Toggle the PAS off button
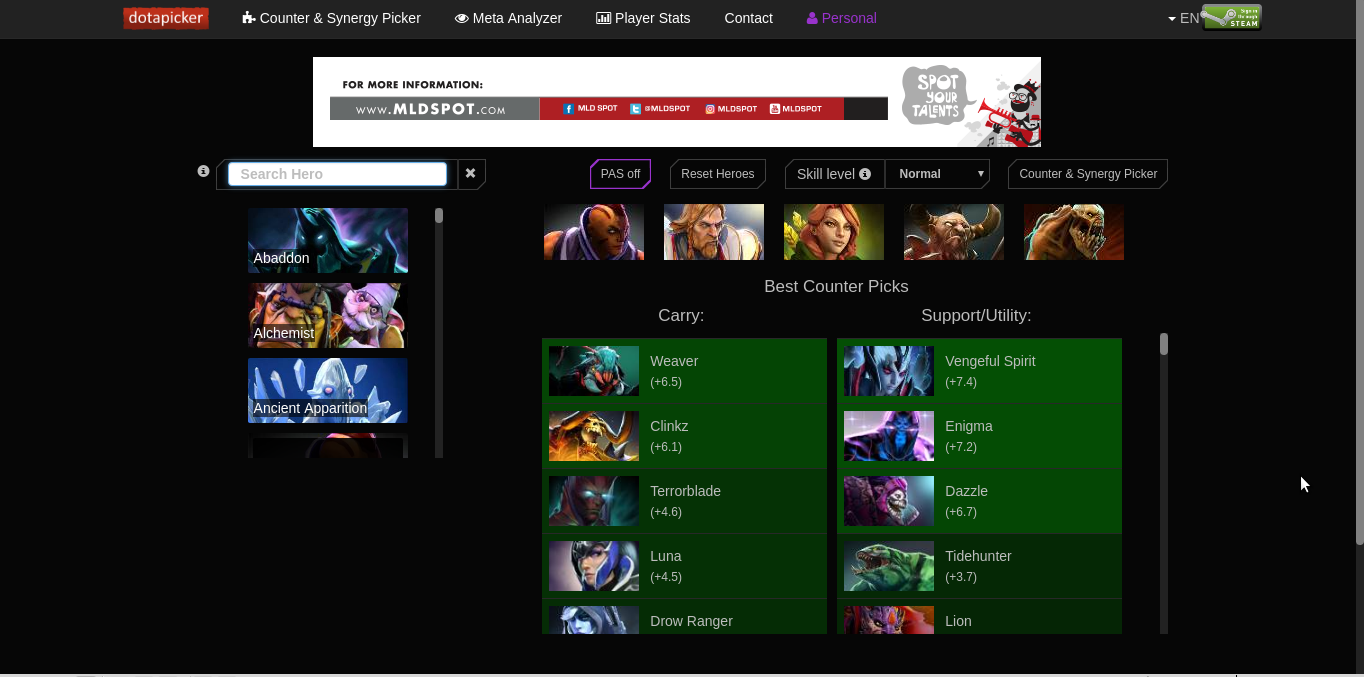 [620, 174]
